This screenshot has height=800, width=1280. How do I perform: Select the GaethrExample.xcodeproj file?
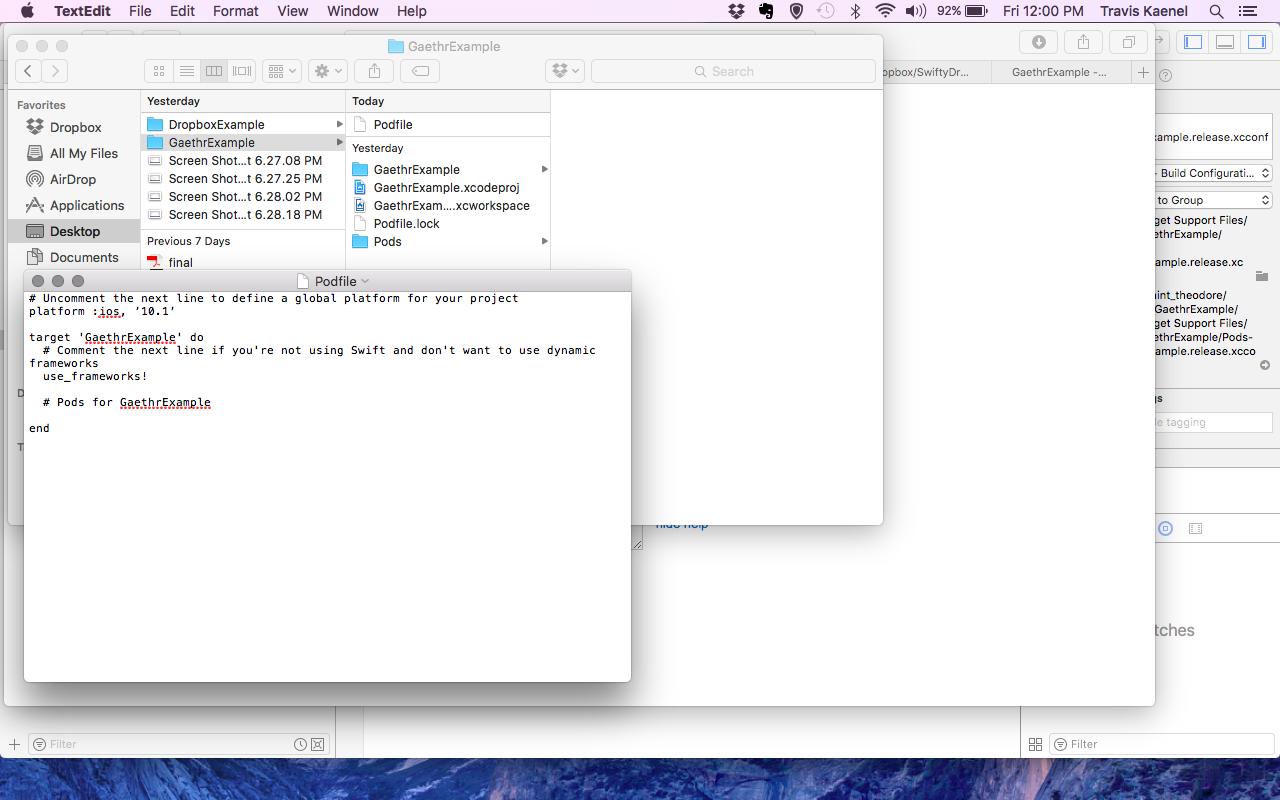(446, 187)
